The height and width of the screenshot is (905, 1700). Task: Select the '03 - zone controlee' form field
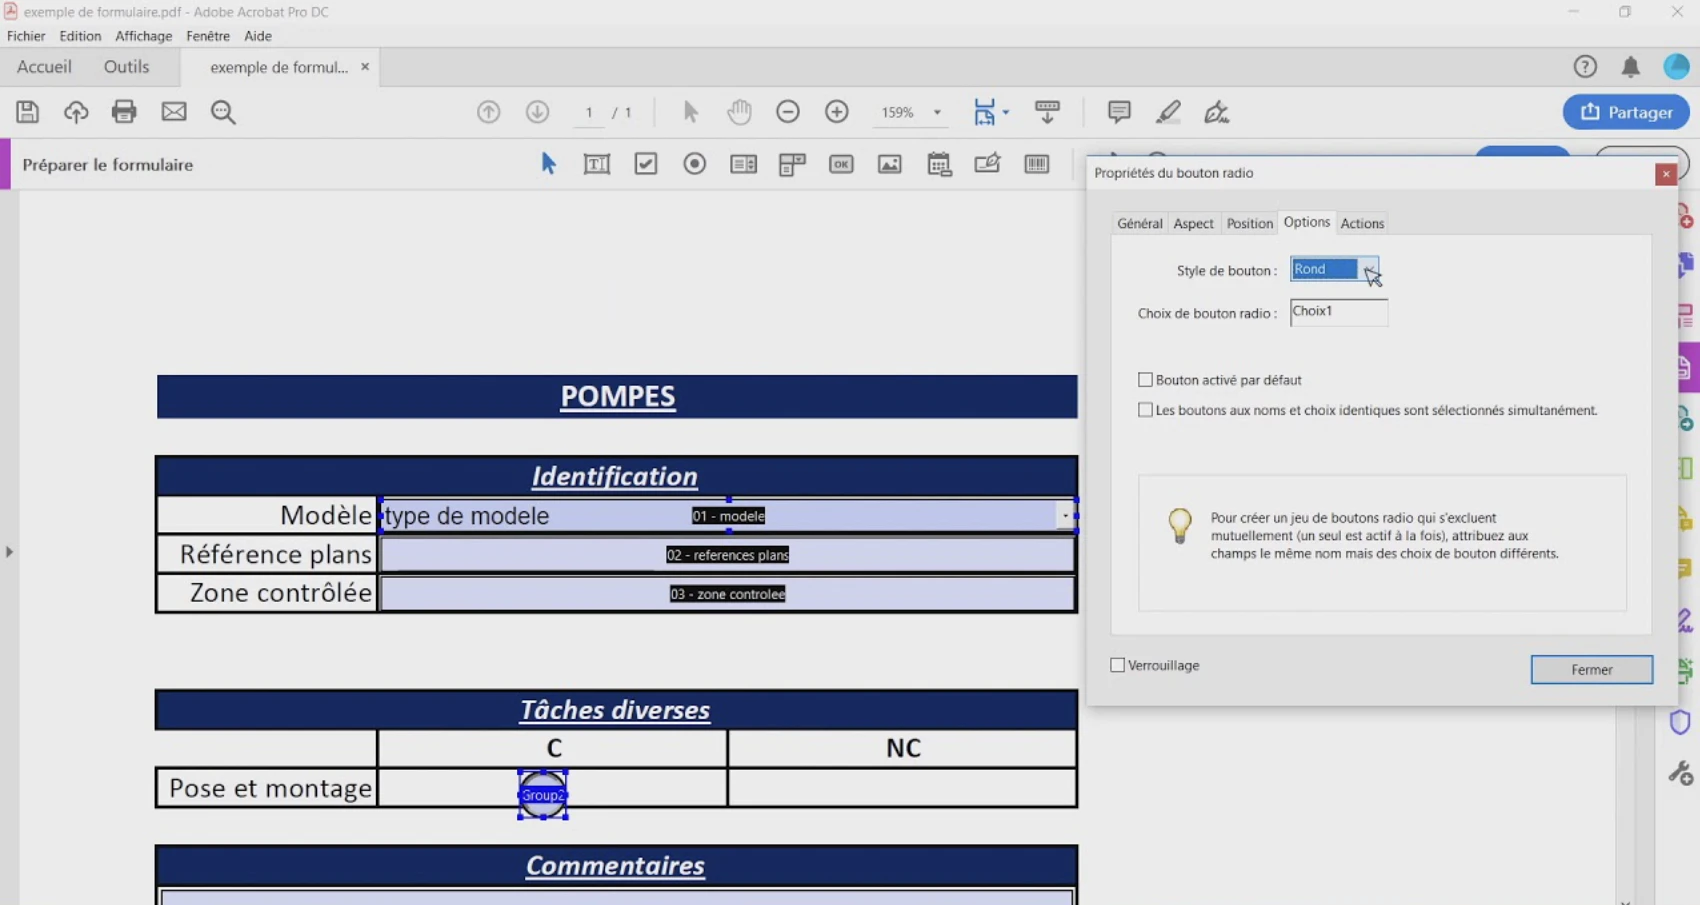[727, 594]
